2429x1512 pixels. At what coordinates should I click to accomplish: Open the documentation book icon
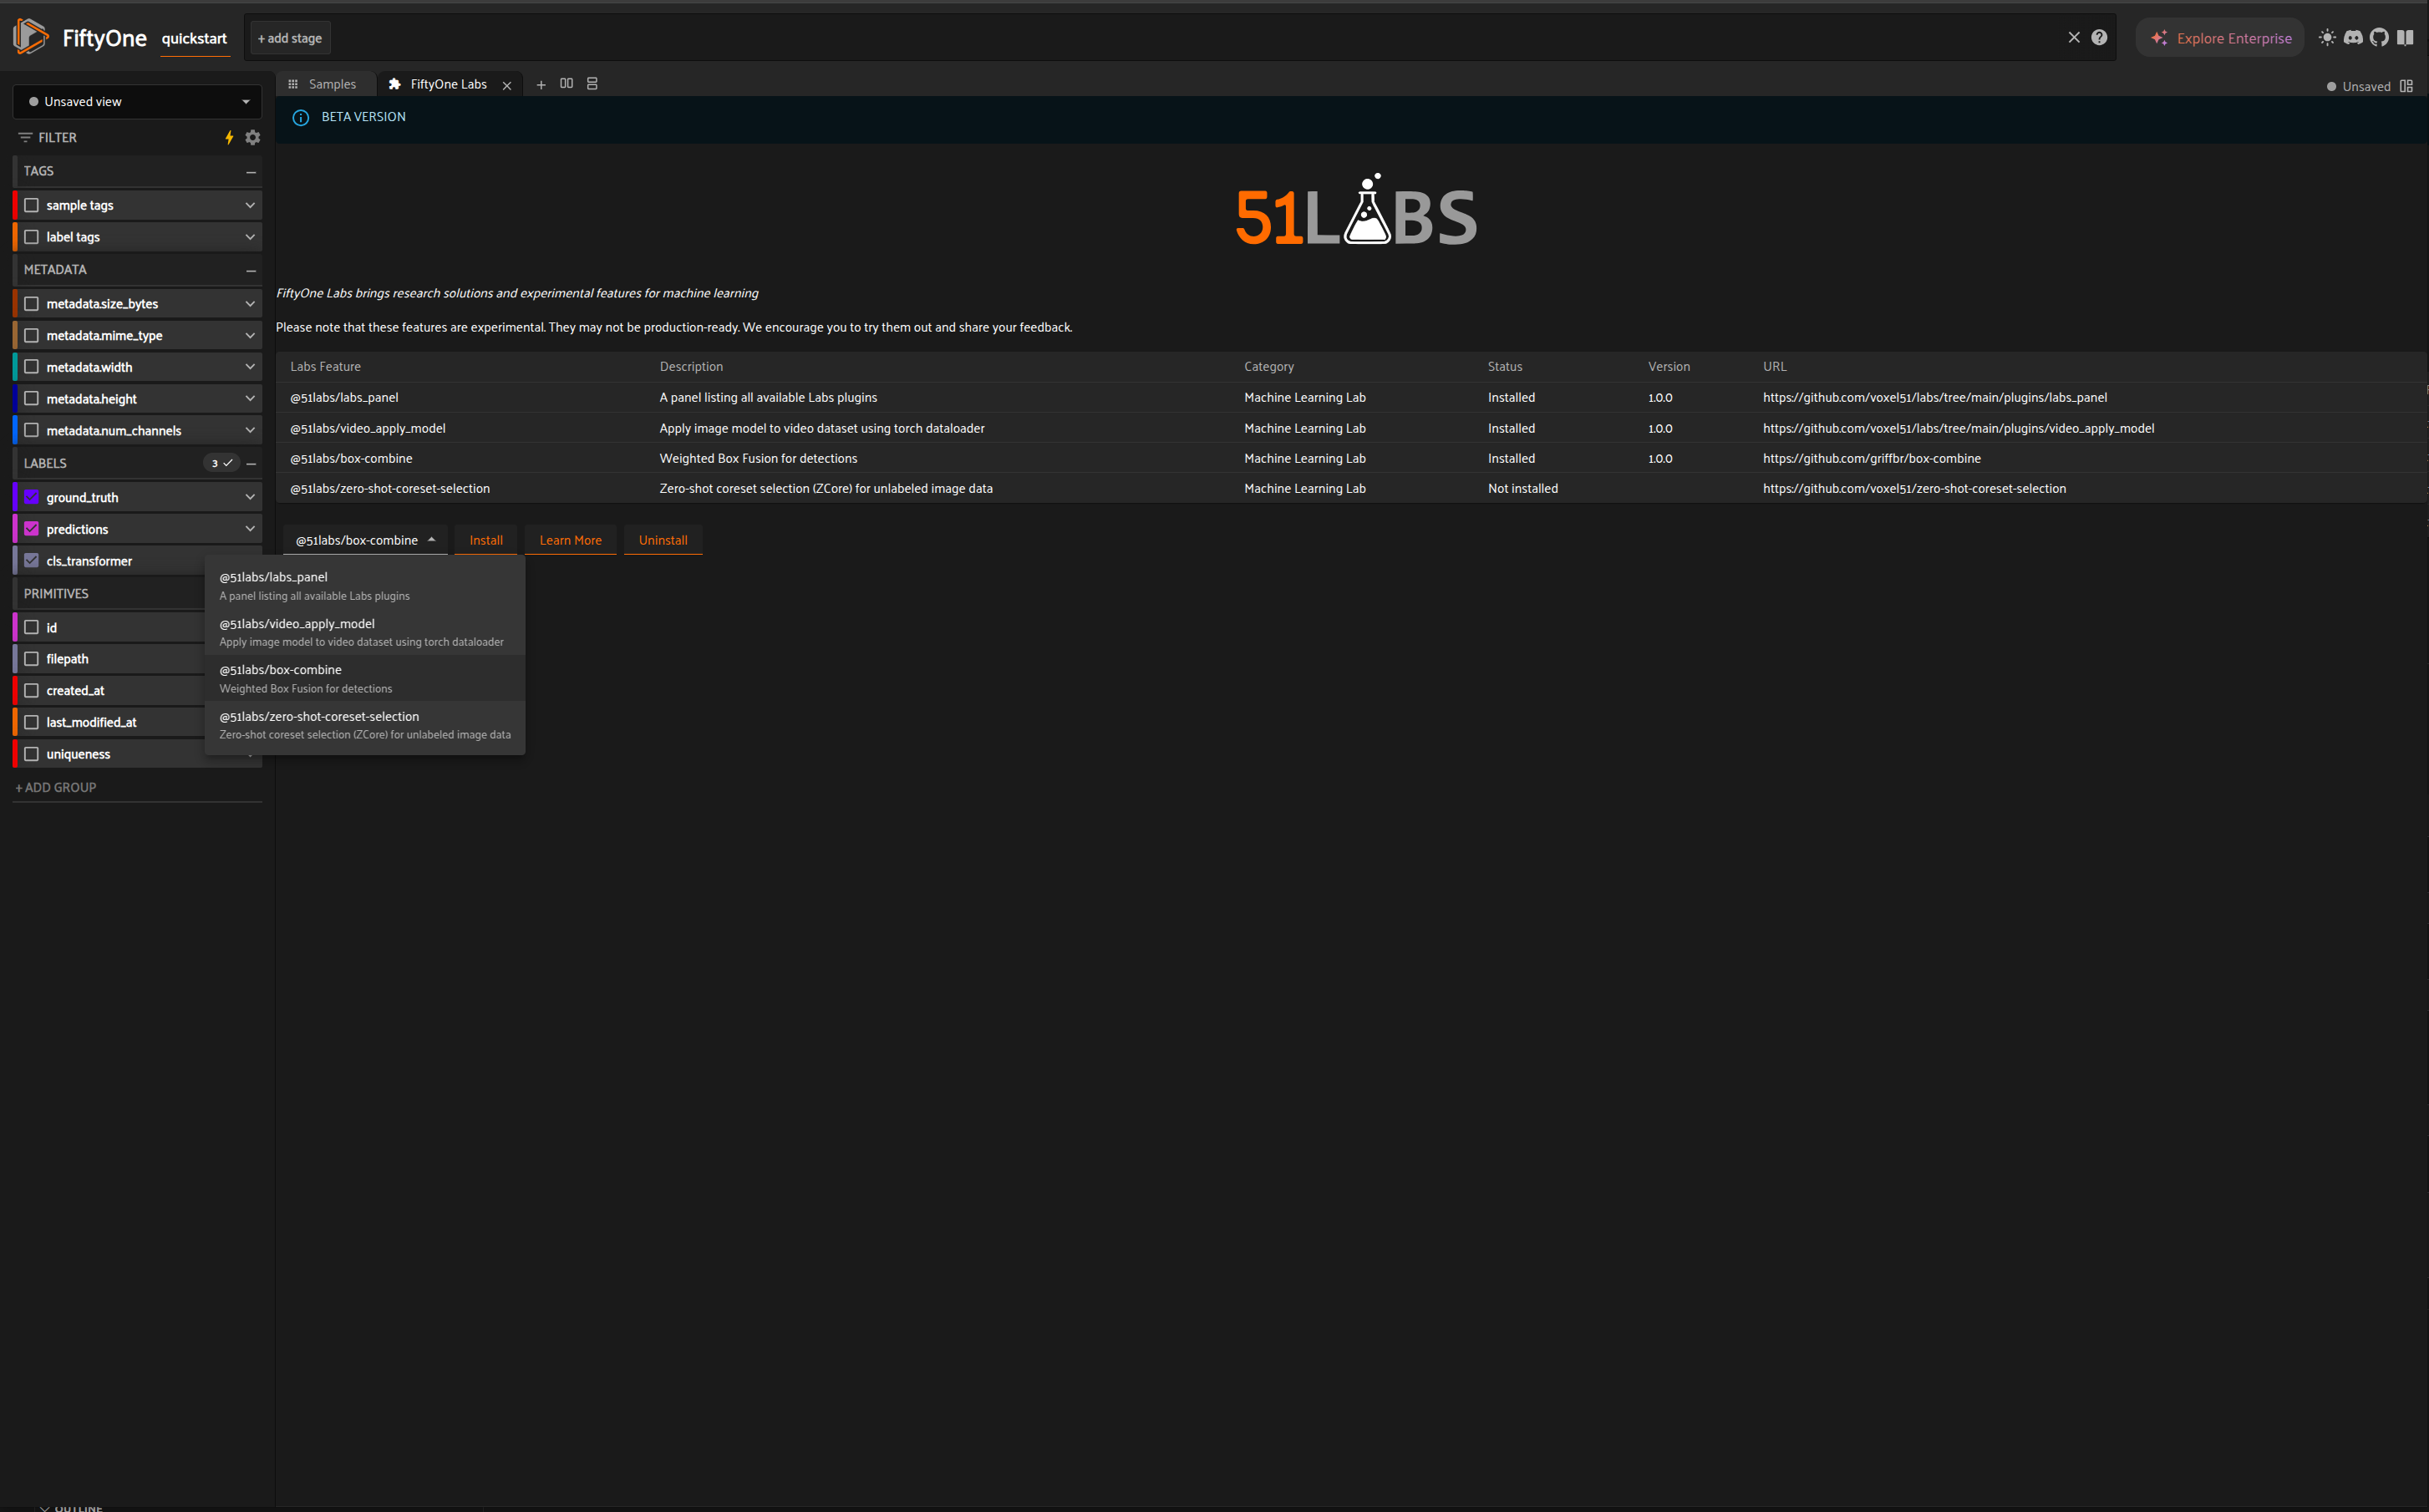point(2405,38)
